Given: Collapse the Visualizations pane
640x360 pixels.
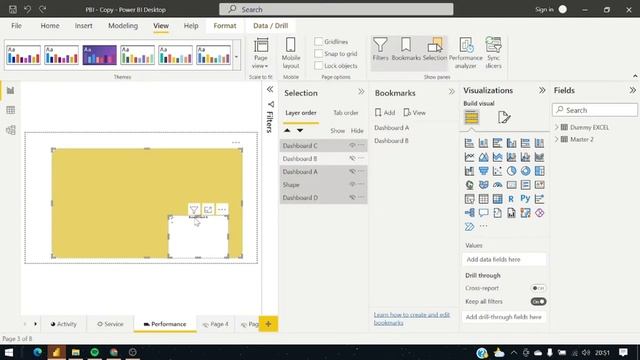Looking at the screenshot, I should point(542,90).
